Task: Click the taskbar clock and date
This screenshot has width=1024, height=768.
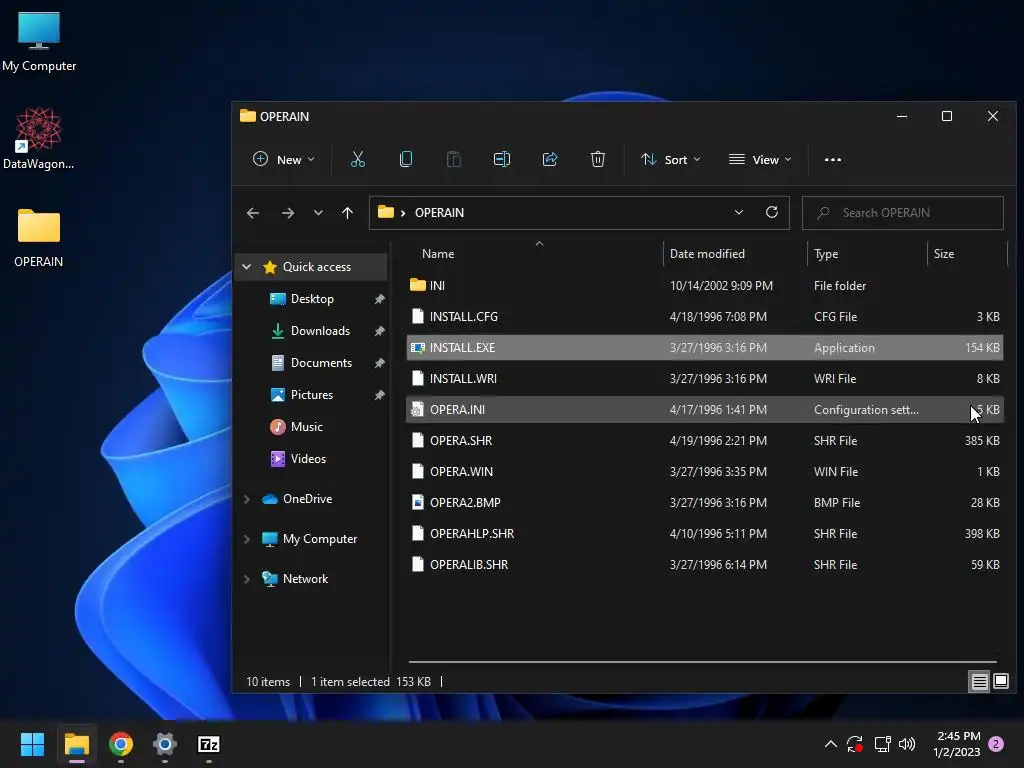Action: [957, 744]
